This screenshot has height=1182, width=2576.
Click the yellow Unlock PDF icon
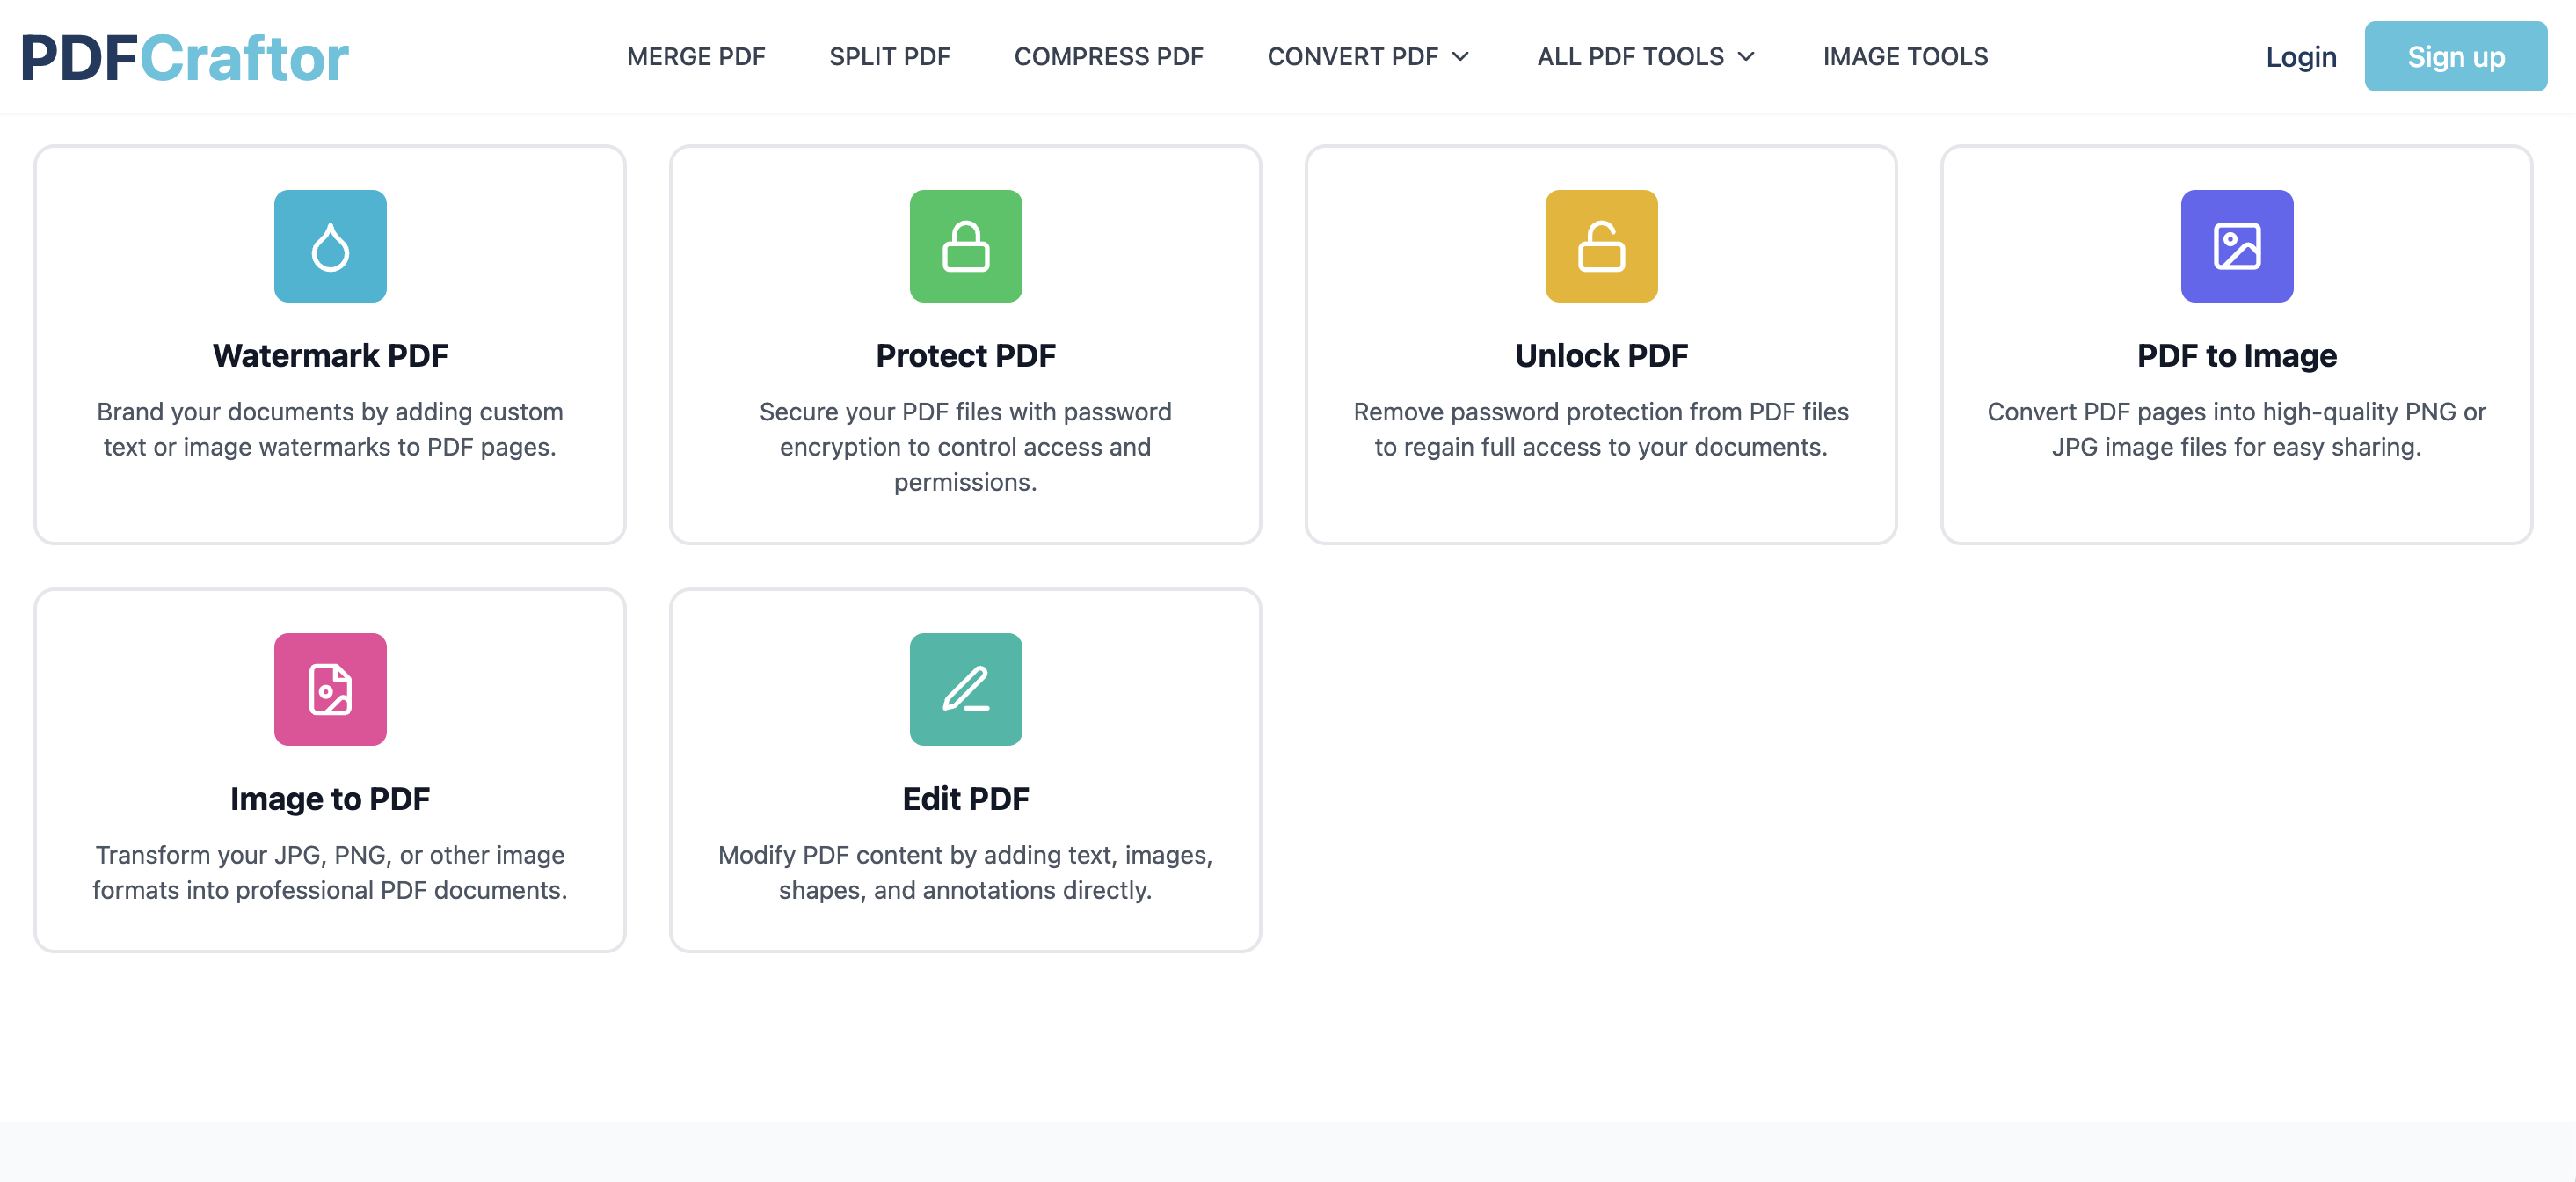(x=1600, y=246)
